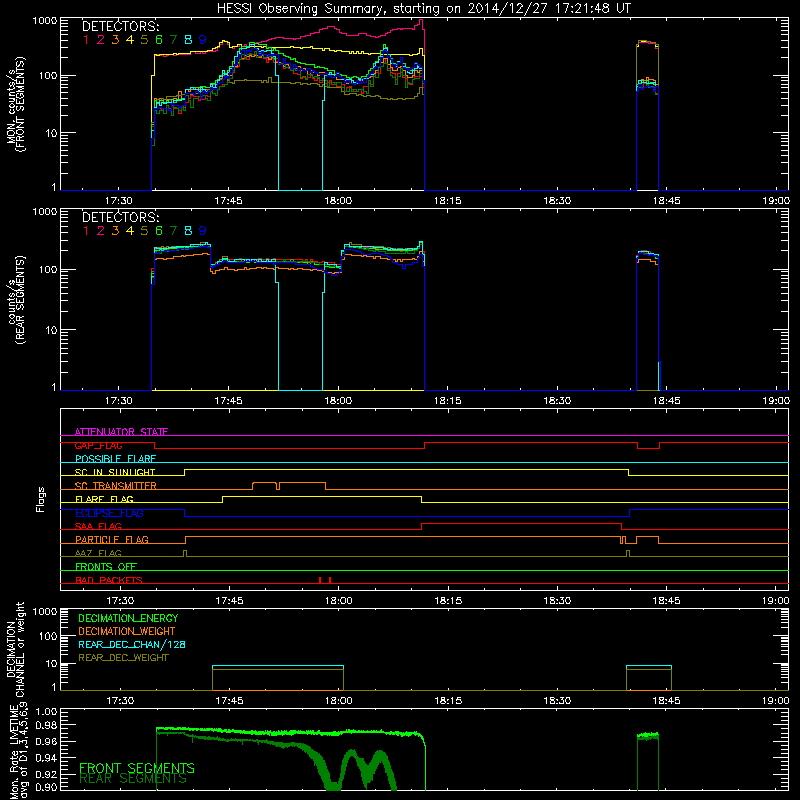This screenshot has height=800, width=800.
Task: Click the 18:45 tick under the rear segments plot
Action: [x=666, y=401]
